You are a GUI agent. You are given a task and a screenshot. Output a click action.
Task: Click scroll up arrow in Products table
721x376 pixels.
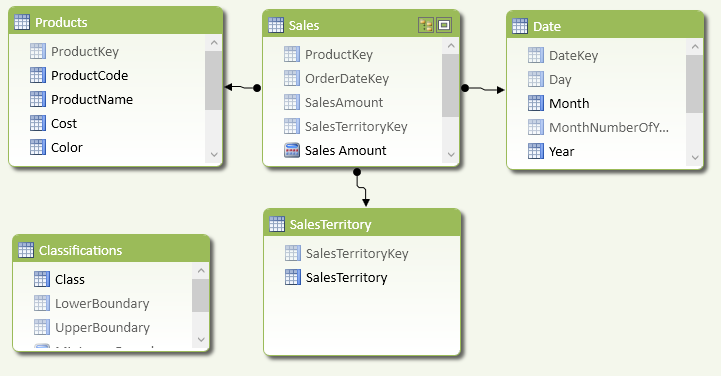pyautogui.click(x=214, y=43)
